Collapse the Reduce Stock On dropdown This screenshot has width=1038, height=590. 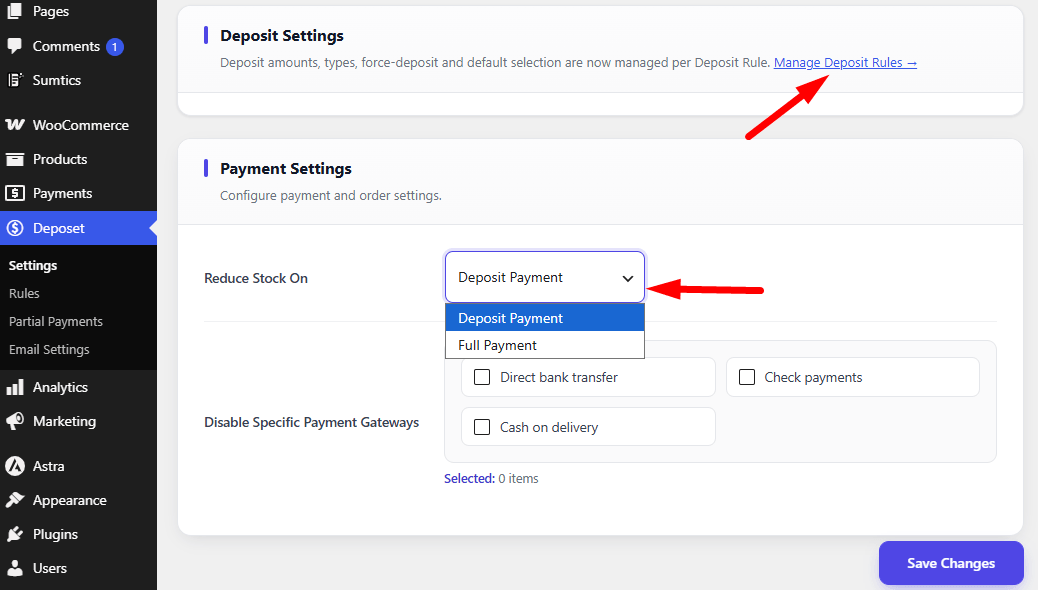(x=545, y=277)
